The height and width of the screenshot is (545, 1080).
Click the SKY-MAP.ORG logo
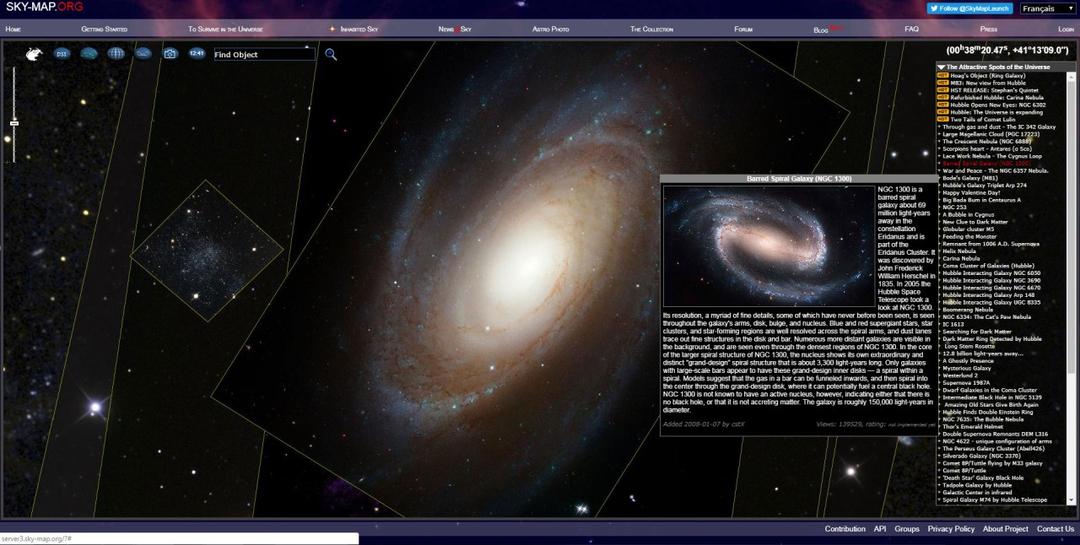click(x=44, y=8)
